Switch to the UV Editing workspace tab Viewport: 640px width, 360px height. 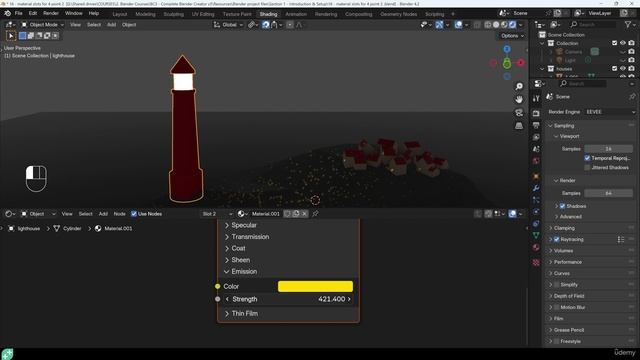pos(203,14)
